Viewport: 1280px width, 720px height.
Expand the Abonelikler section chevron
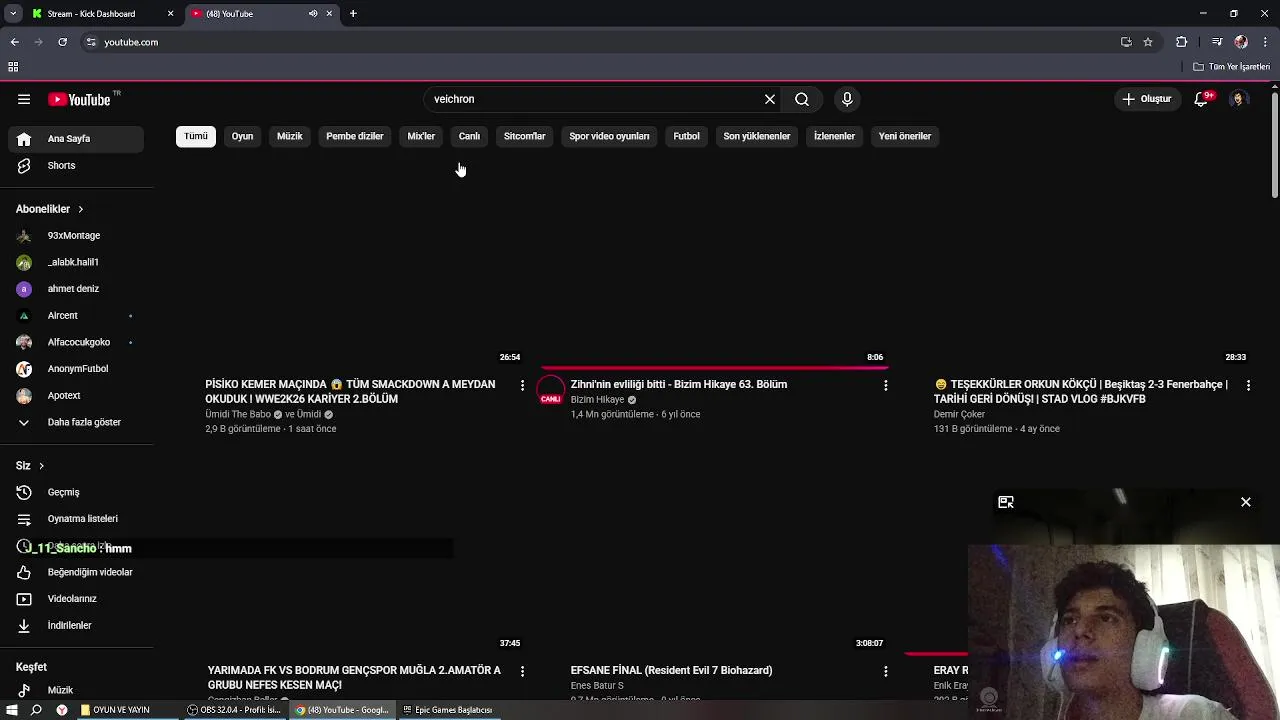(x=80, y=209)
